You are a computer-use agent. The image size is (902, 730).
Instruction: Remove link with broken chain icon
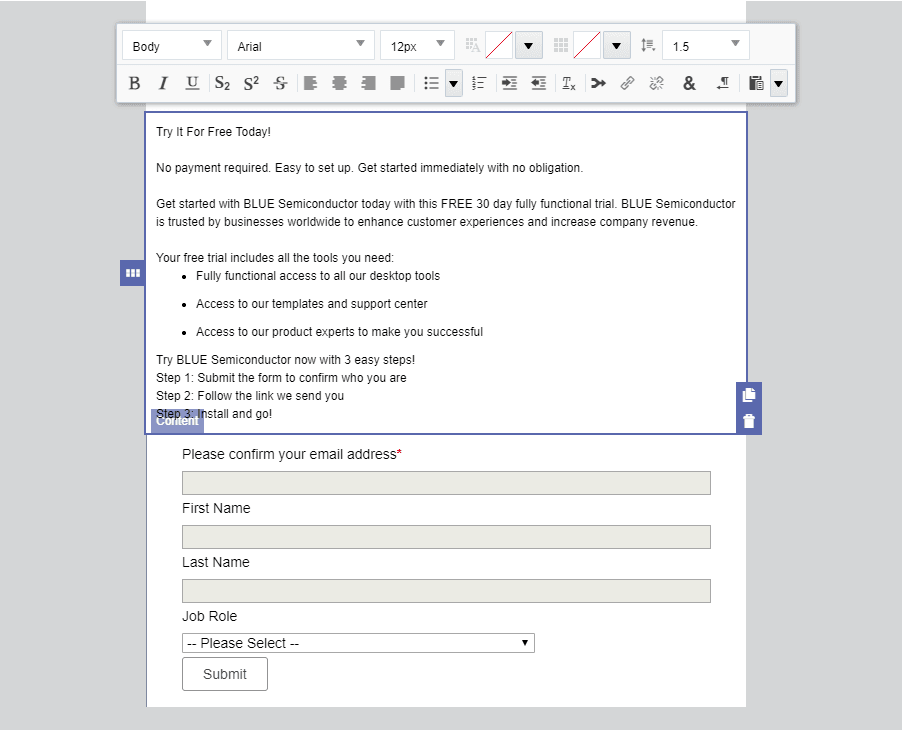[x=656, y=83]
